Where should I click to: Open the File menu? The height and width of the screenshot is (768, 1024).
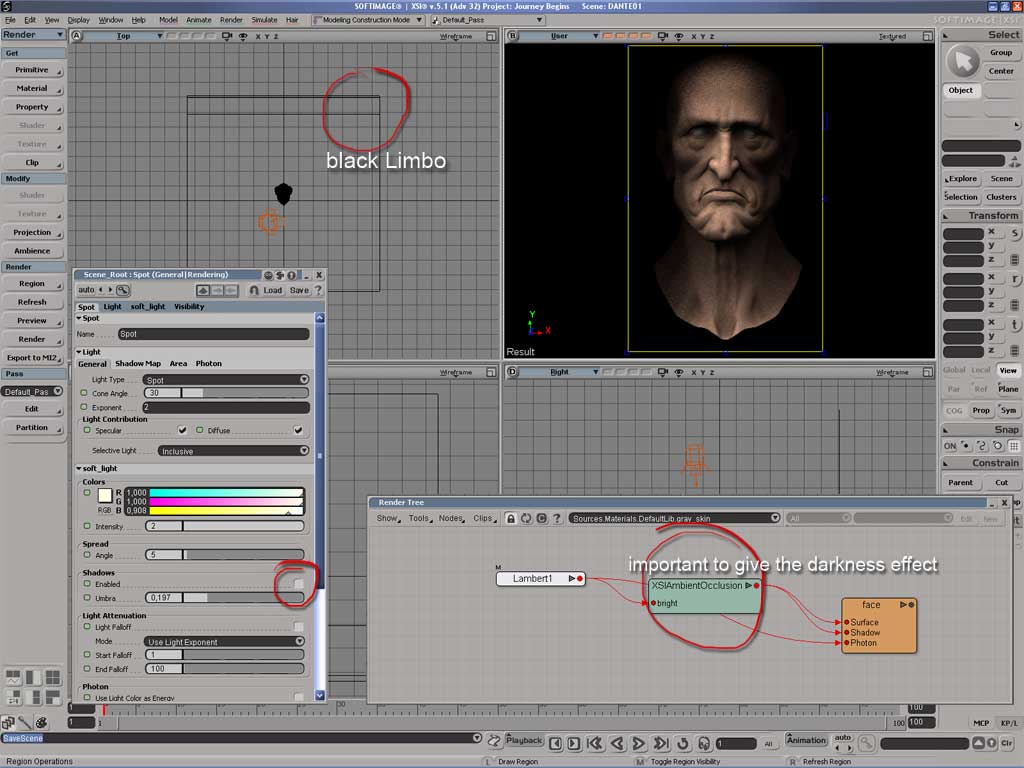tap(10, 20)
